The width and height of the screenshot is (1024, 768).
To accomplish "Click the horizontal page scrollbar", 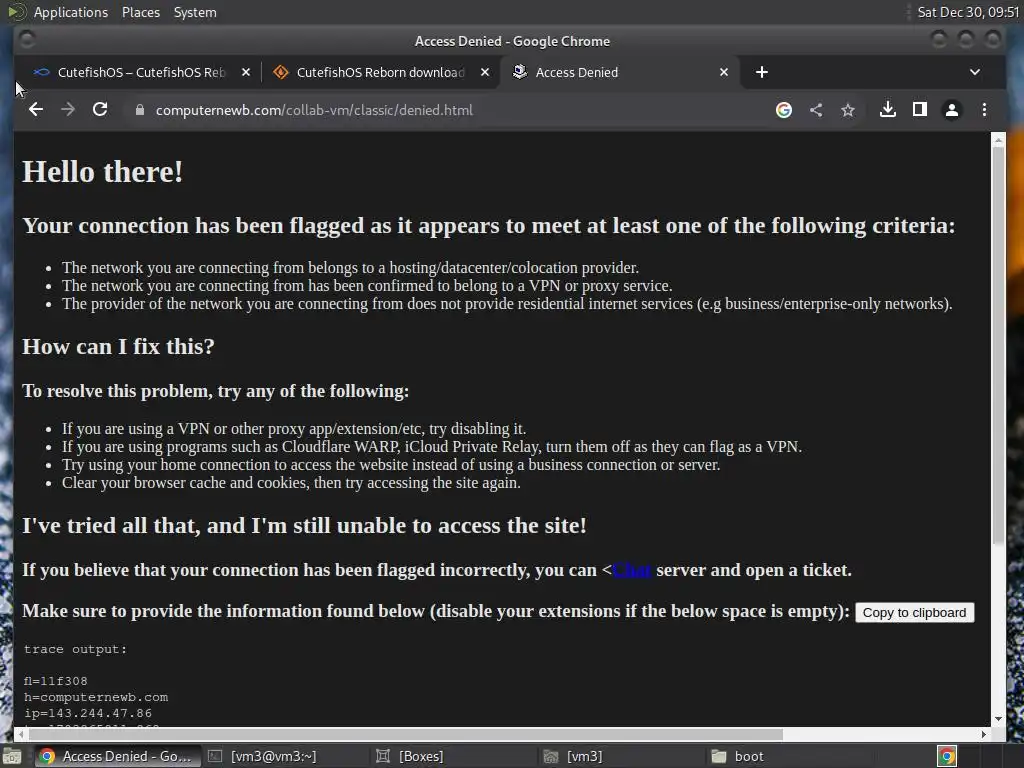I will [x=405, y=734].
